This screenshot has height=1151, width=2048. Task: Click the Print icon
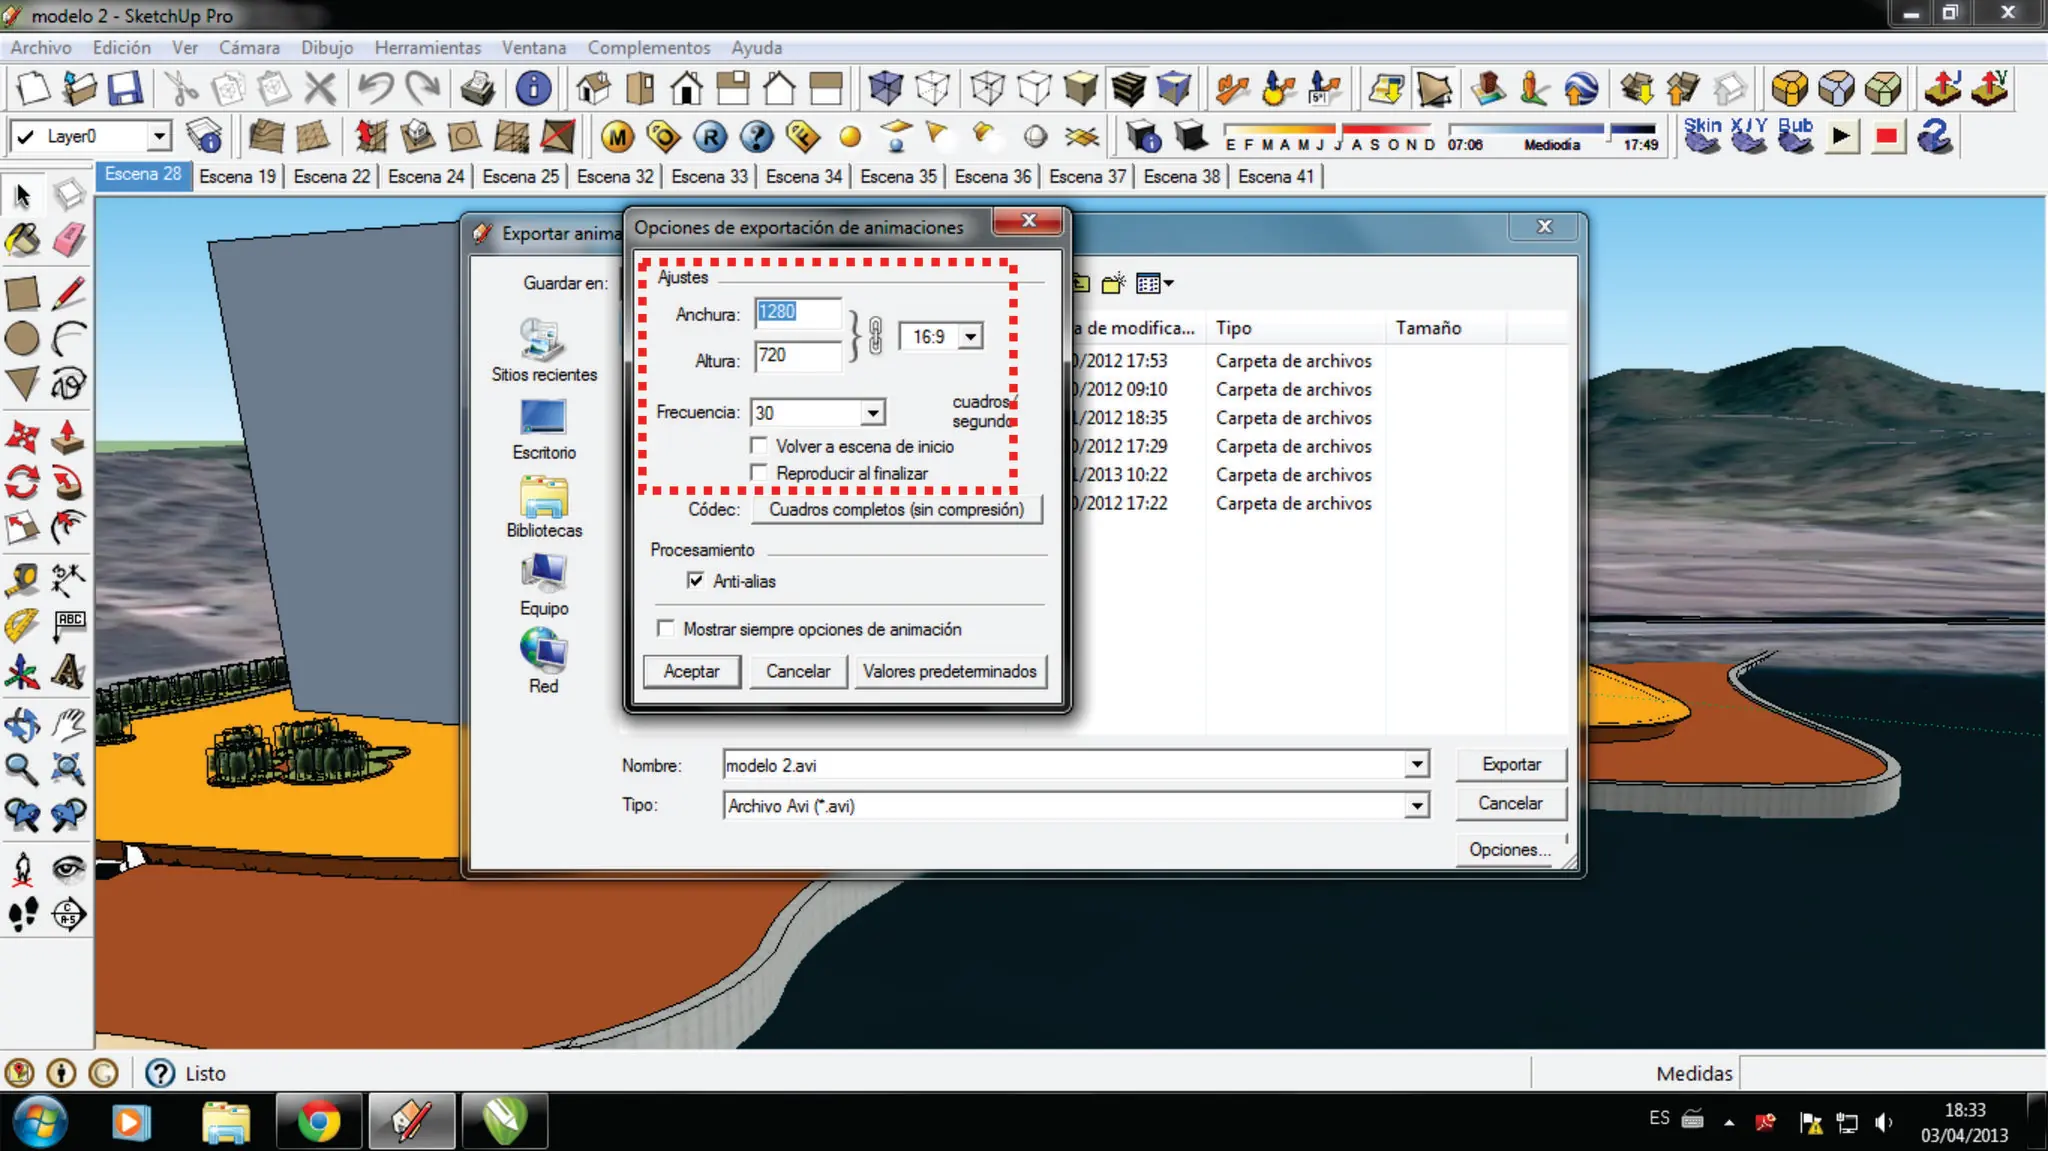coord(478,89)
